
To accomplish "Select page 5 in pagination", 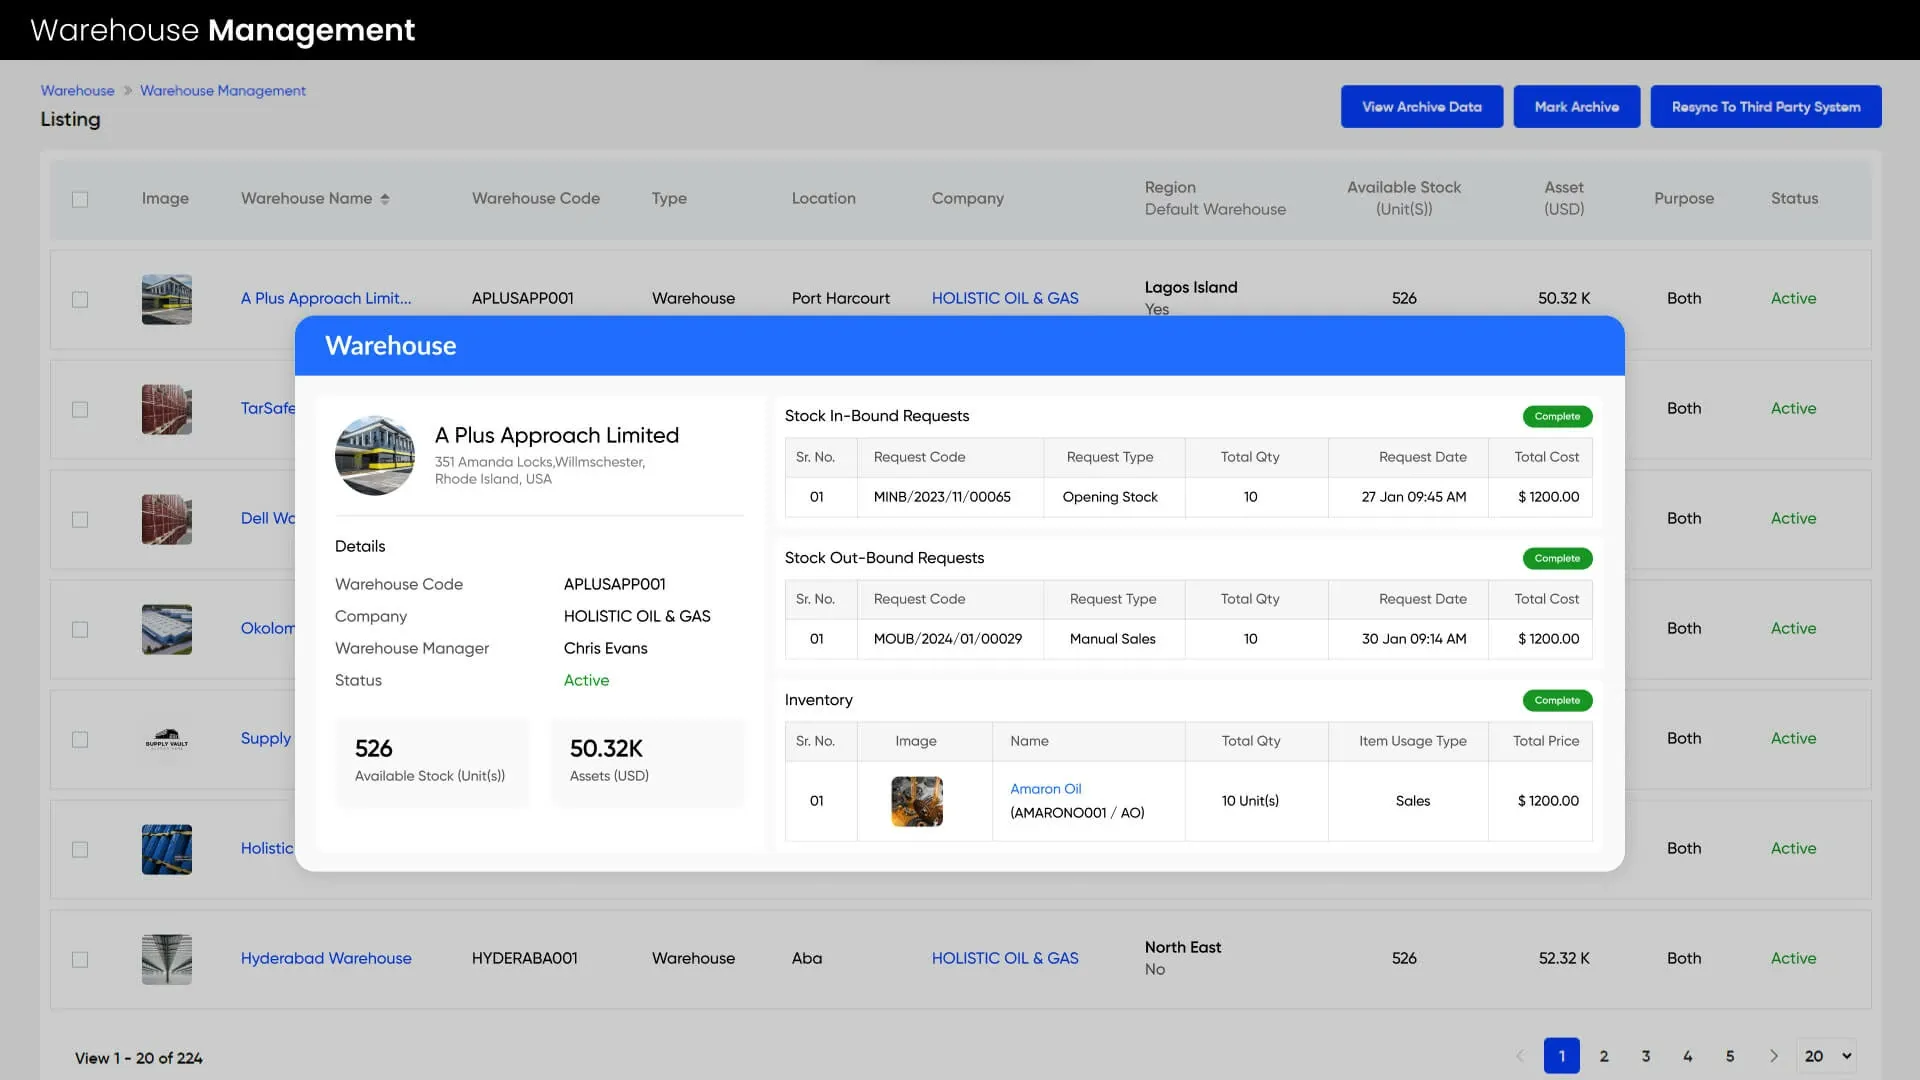I will [x=1729, y=1056].
